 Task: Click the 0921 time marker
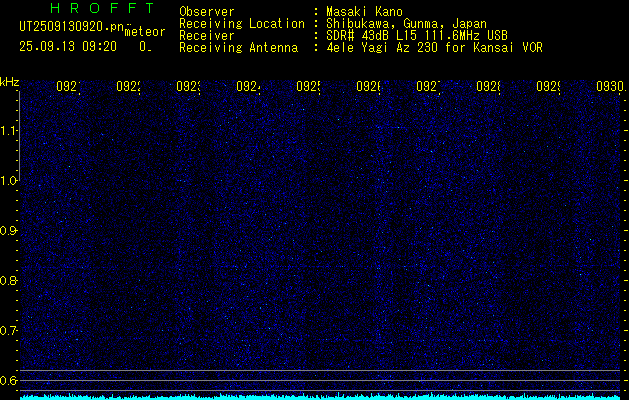click(x=68, y=86)
